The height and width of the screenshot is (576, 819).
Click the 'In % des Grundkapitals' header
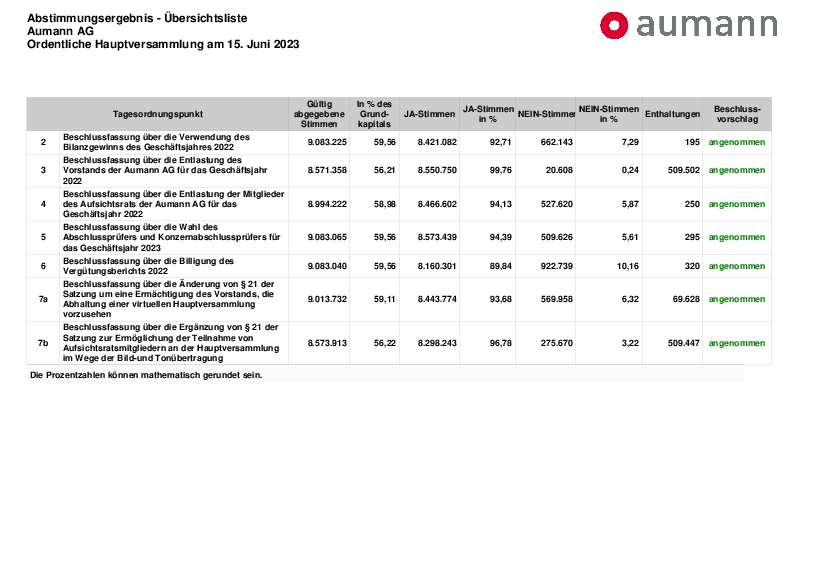375,114
